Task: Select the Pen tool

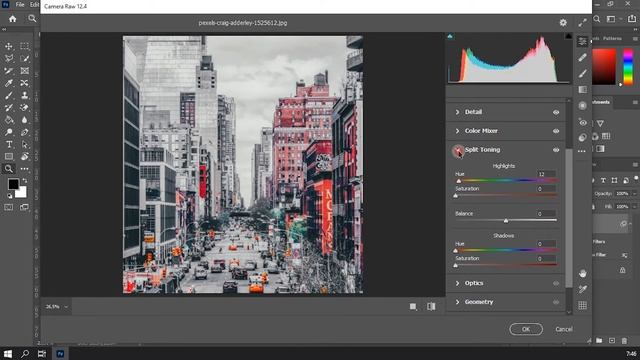Action: click(x=24, y=132)
